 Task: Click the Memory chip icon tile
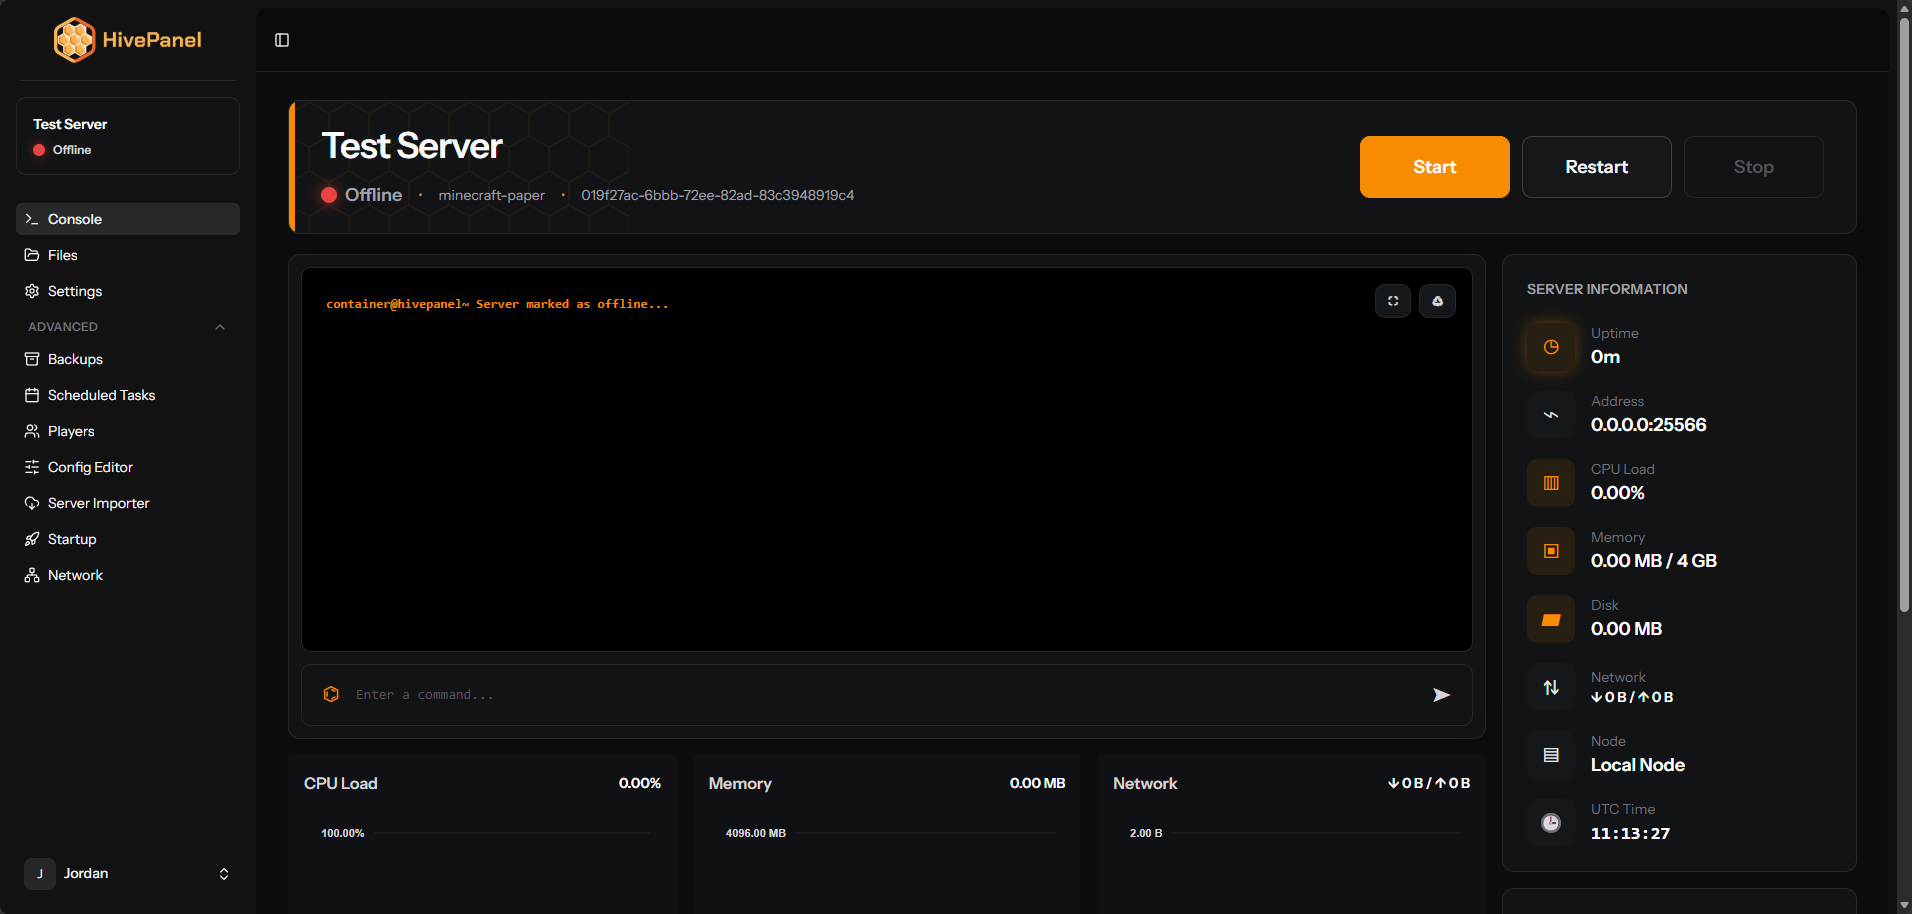click(x=1551, y=551)
